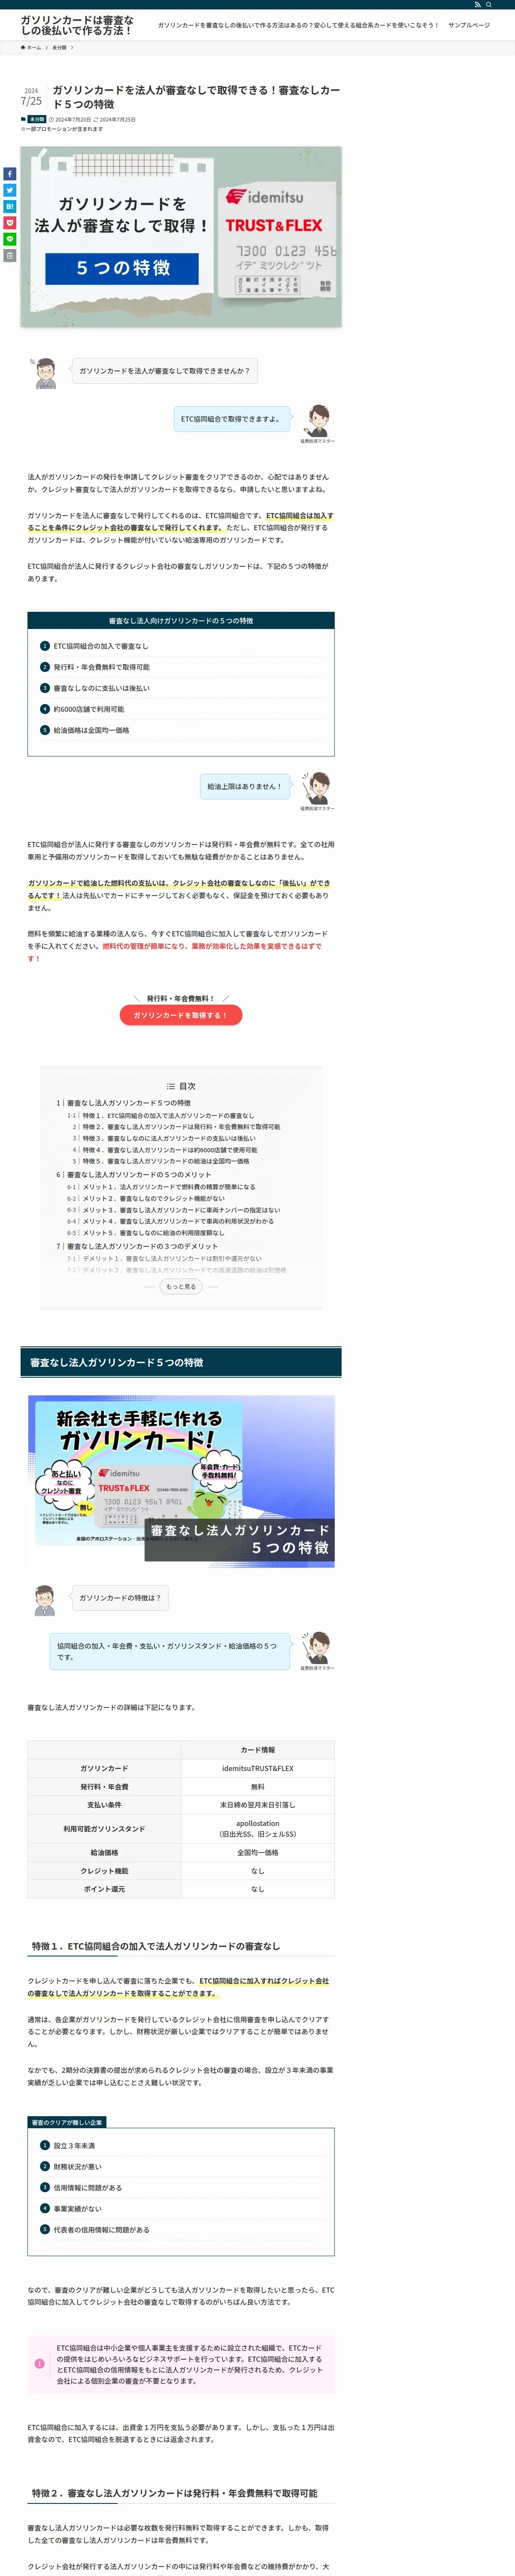Open the 新会社も手軽に作れるガソリンカード banner image
Viewport: 515px width, 2576px height.
(x=181, y=1481)
